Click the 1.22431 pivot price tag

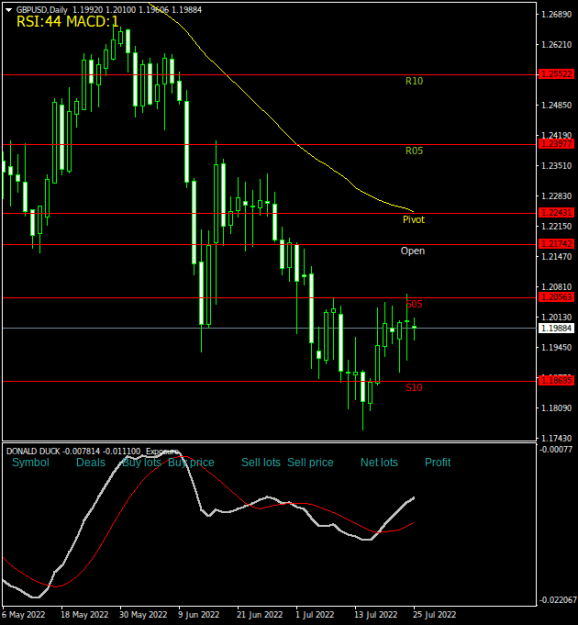556,213
